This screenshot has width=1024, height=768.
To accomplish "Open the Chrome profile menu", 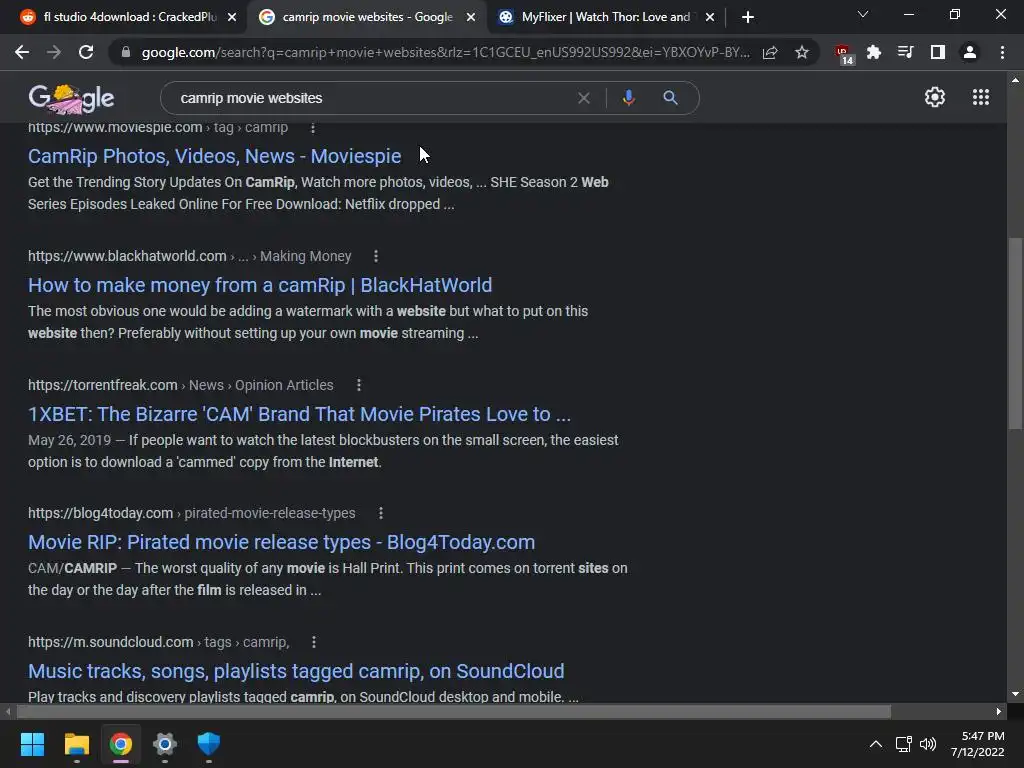I will 970,52.
